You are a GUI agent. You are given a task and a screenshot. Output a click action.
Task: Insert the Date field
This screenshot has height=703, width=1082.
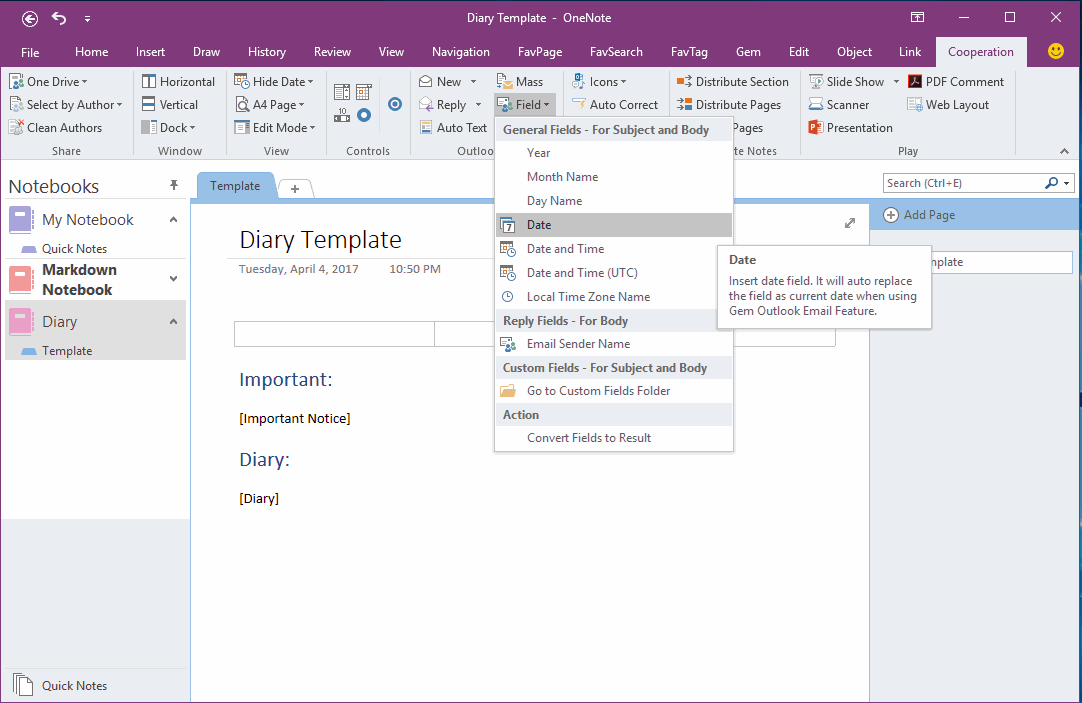pos(613,225)
